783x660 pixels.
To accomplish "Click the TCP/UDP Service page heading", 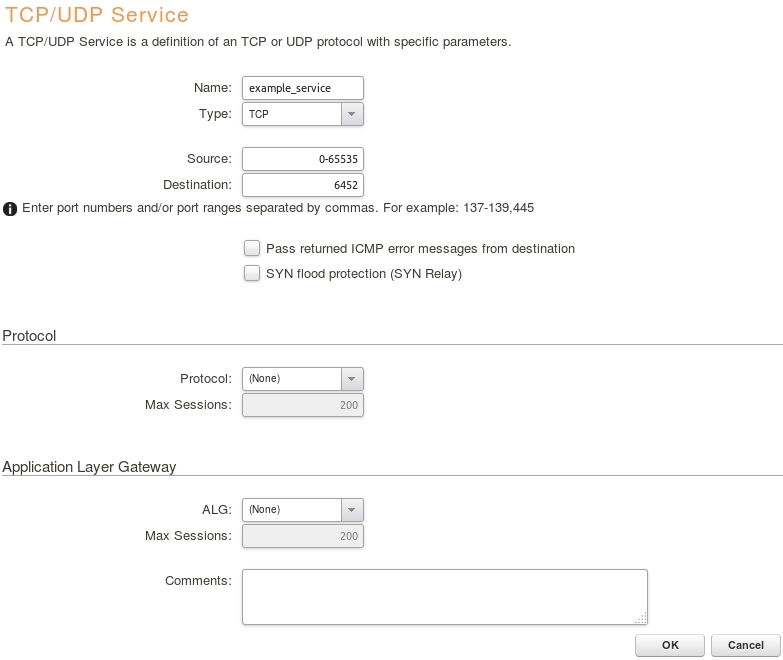I will click(x=97, y=16).
